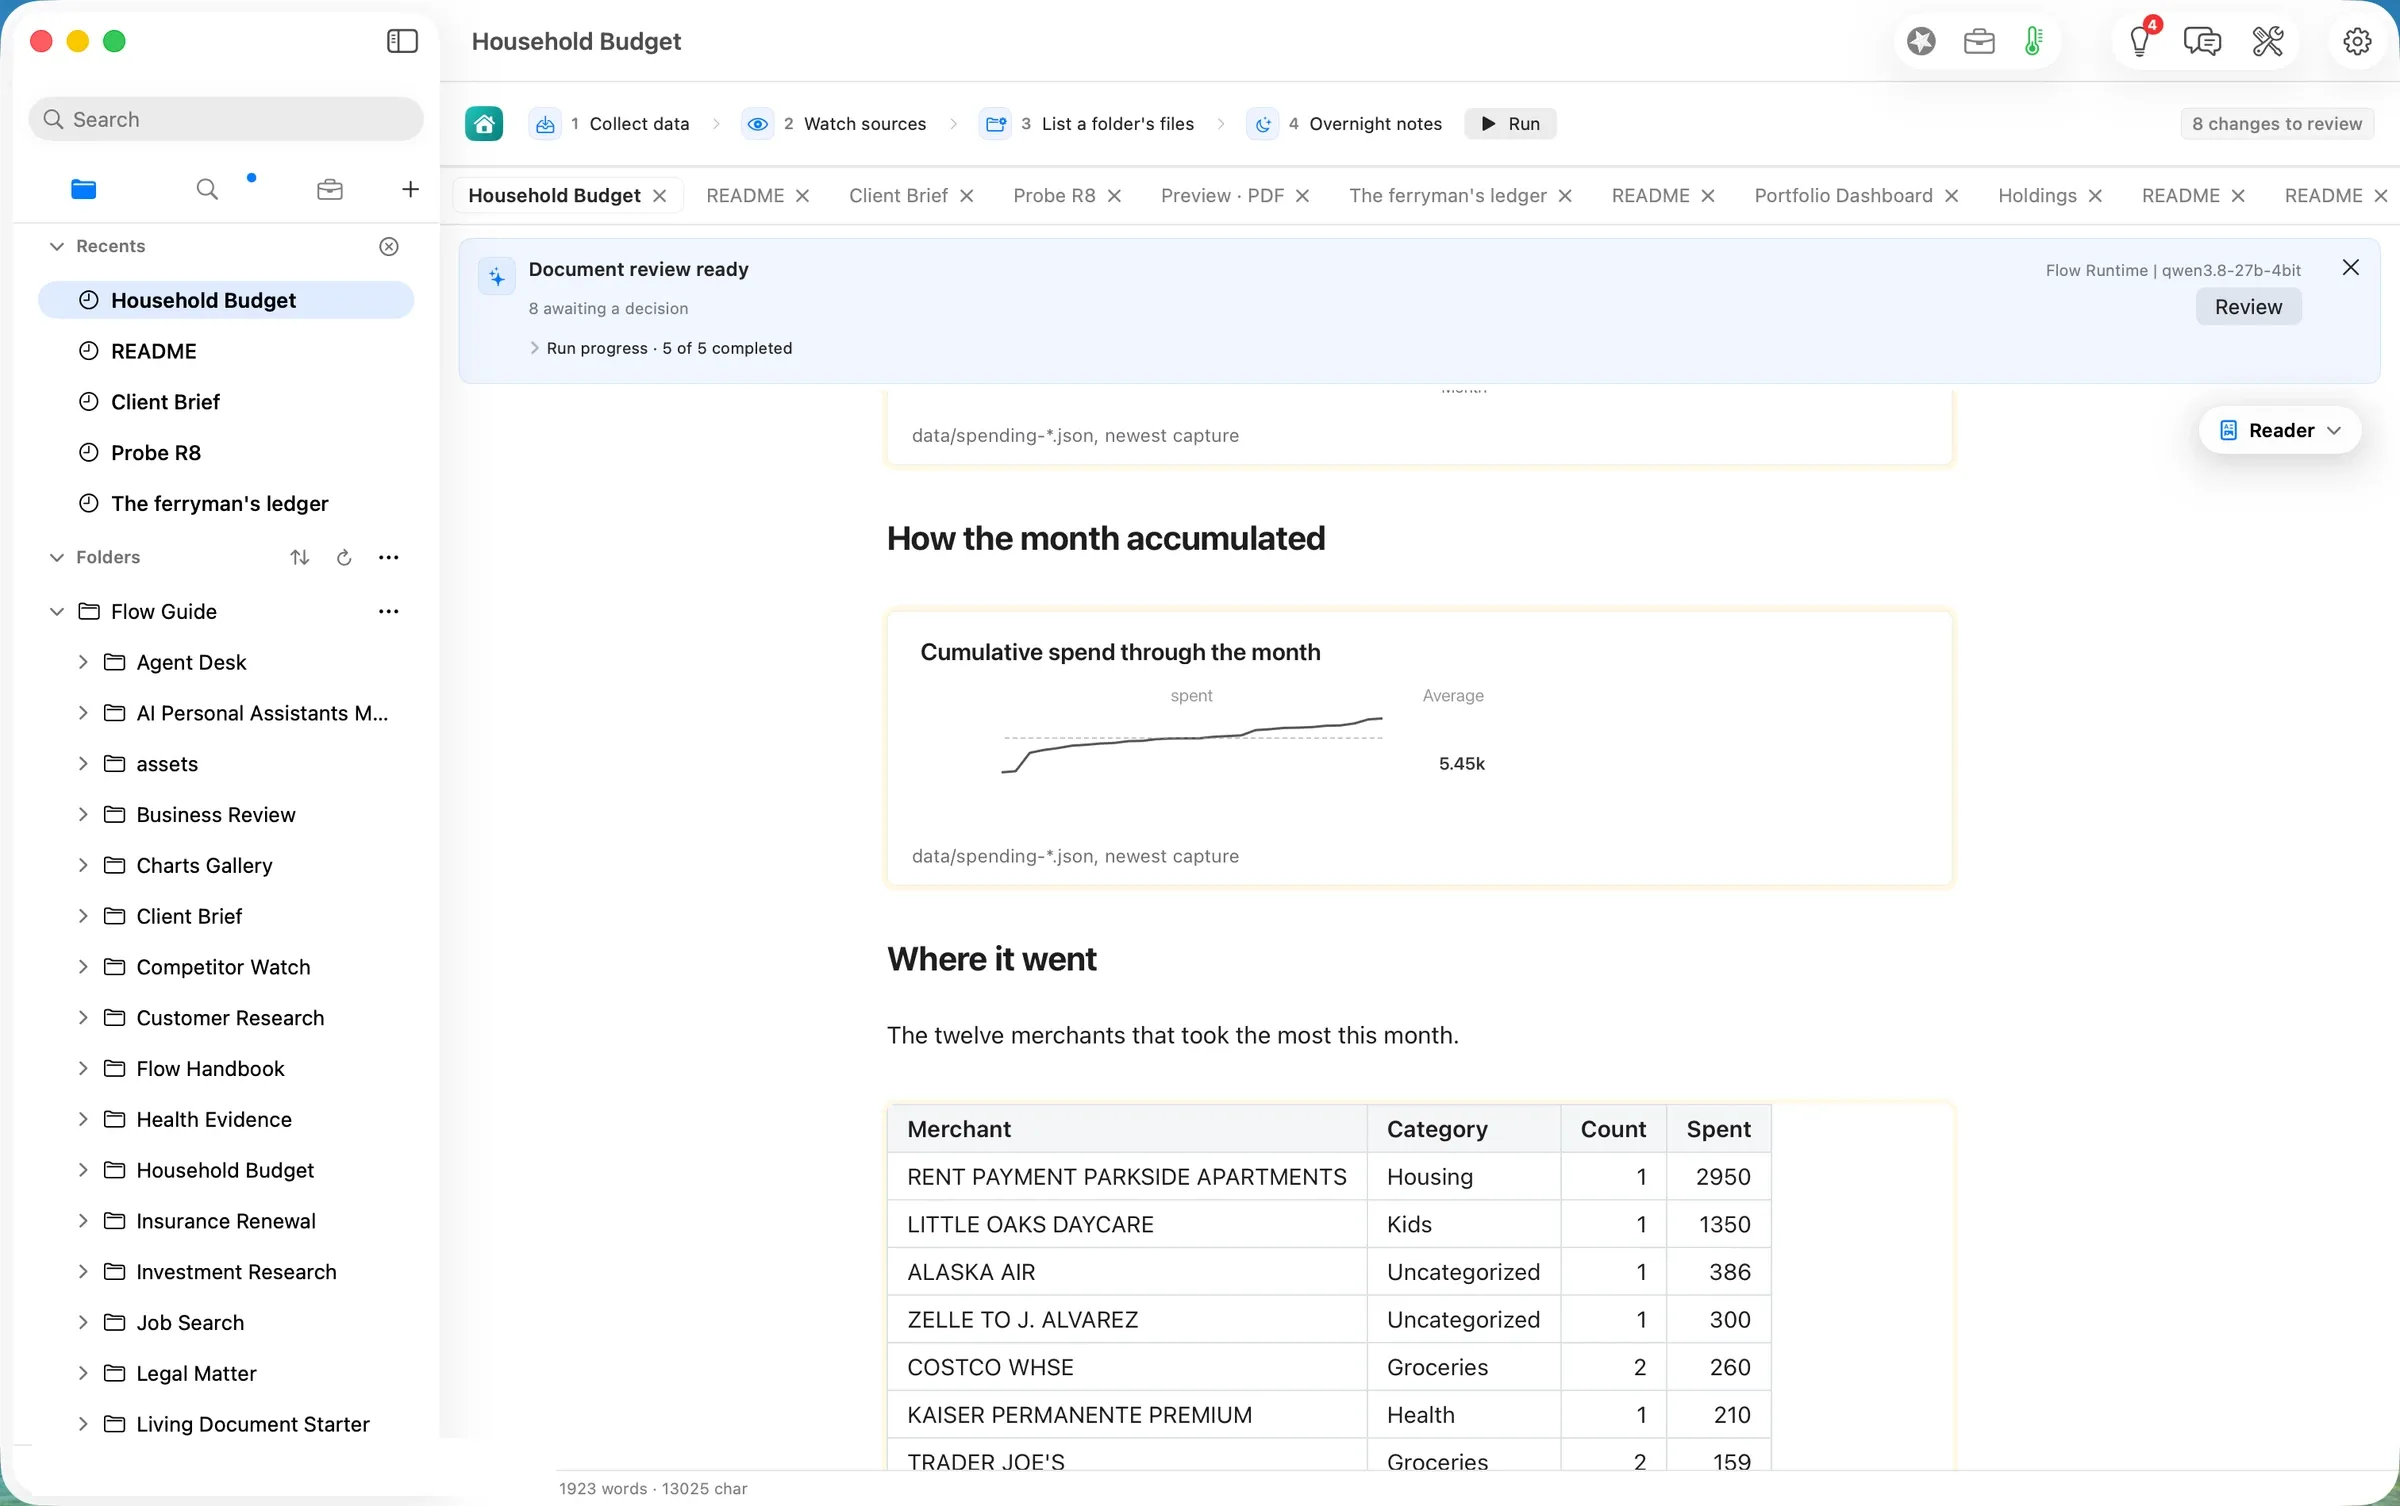Click the List a folder's files icon
Viewport: 2400px width, 1506px height.
tap(996, 124)
